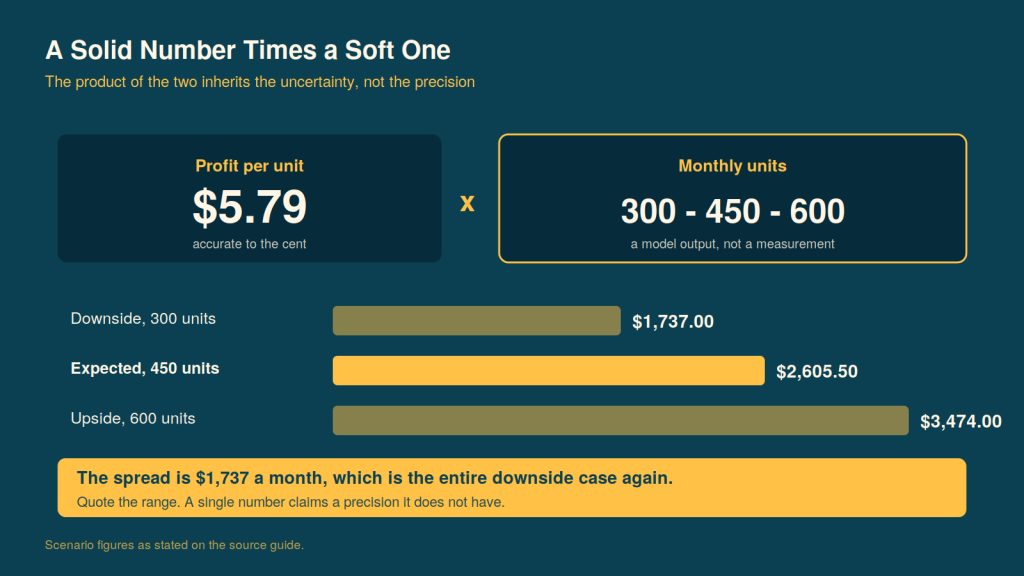Image resolution: width=1024 pixels, height=576 pixels.
Task: Click the 'Expected, 450 units' label
Action: tap(145, 368)
